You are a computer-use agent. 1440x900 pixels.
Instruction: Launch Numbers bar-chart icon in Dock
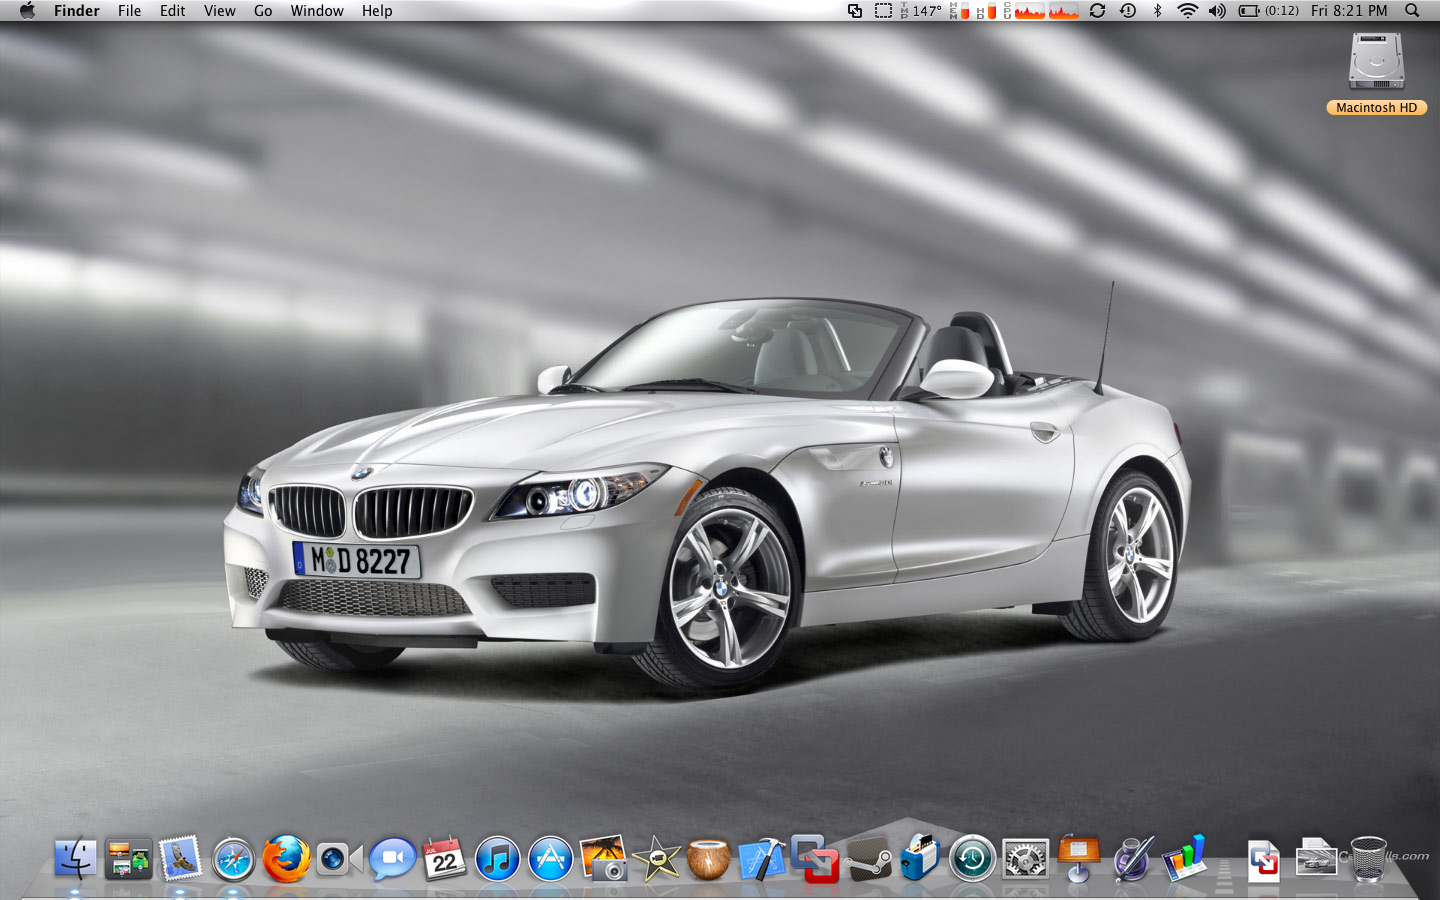coord(1185,859)
